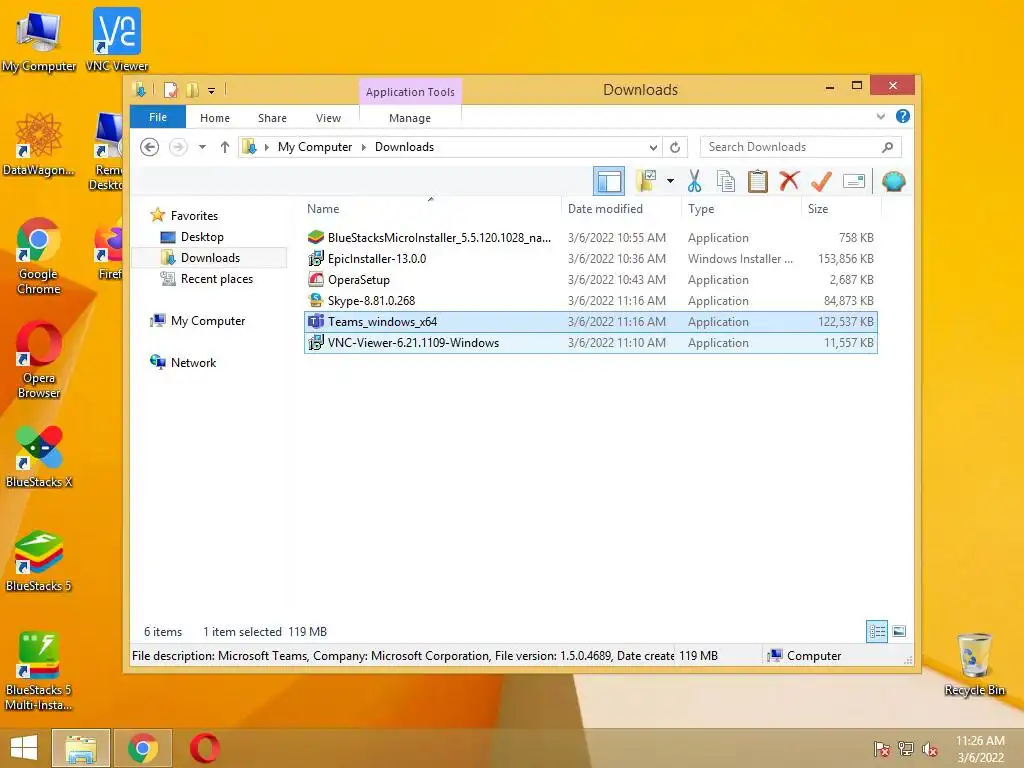
Task: Click the Opera icon on the taskbar
Action: point(204,748)
